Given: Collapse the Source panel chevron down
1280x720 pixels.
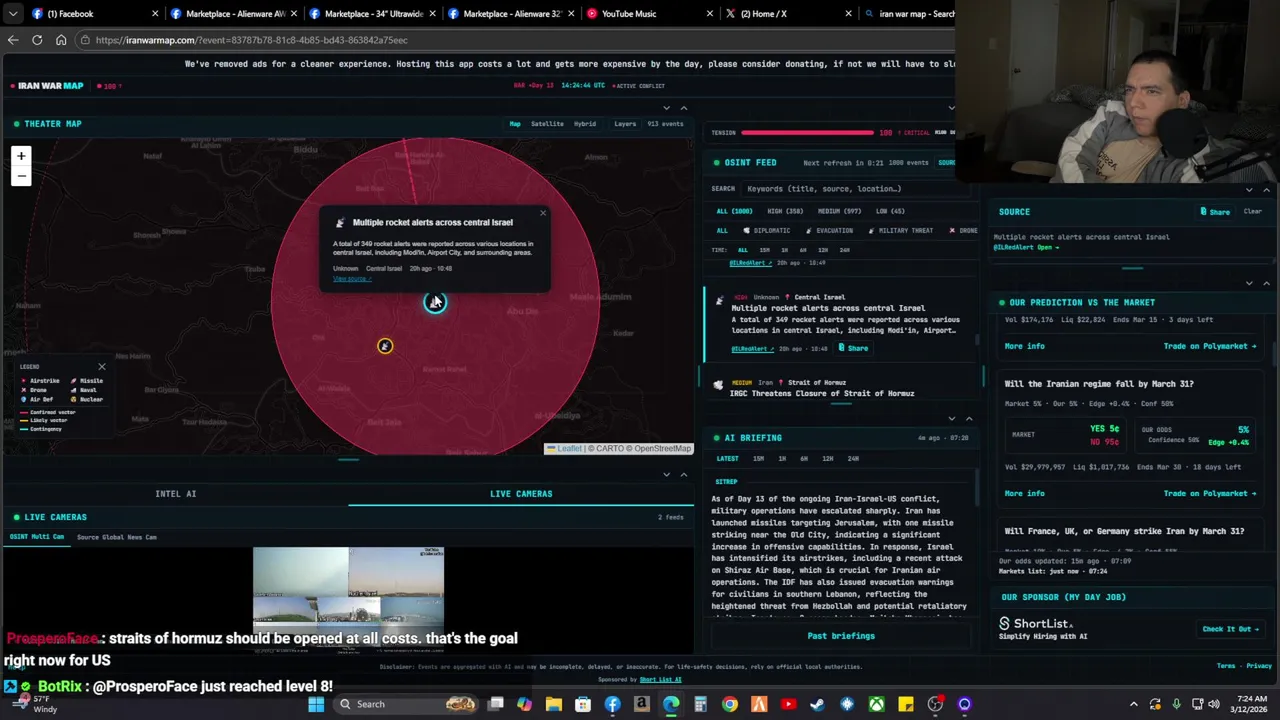Looking at the screenshot, I should (x=1249, y=190).
